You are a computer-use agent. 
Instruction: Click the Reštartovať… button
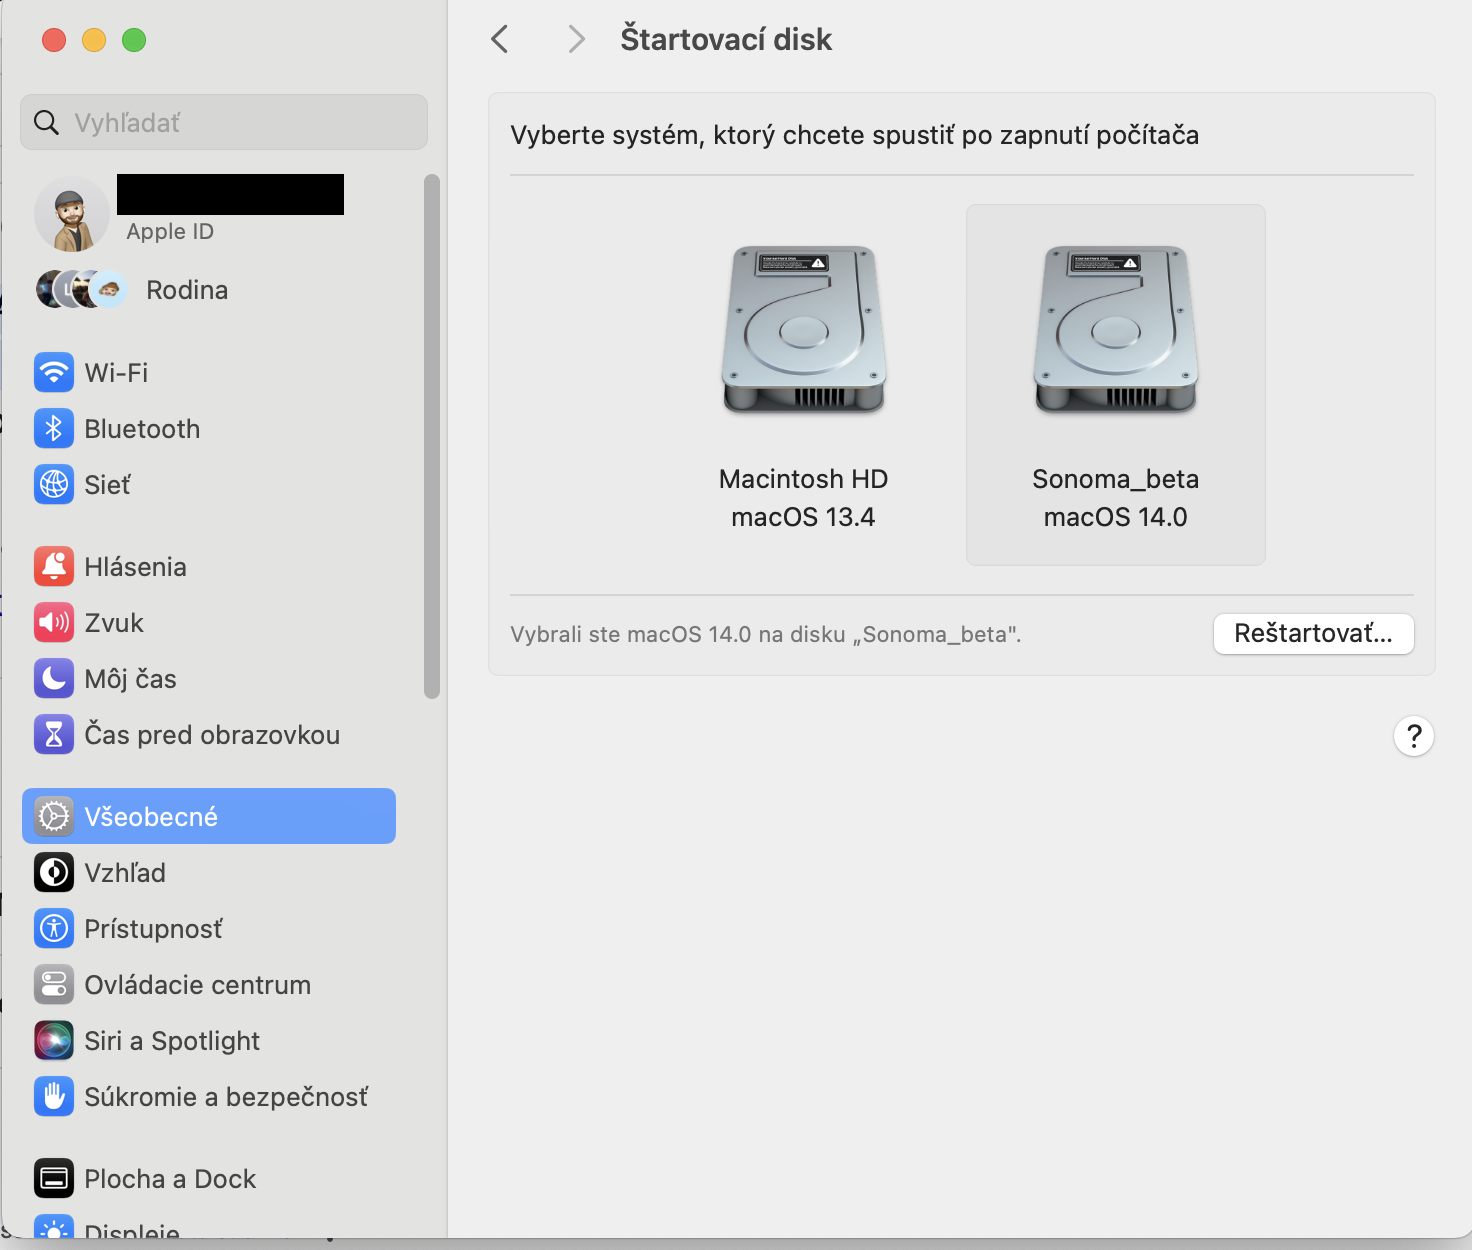tap(1314, 634)
